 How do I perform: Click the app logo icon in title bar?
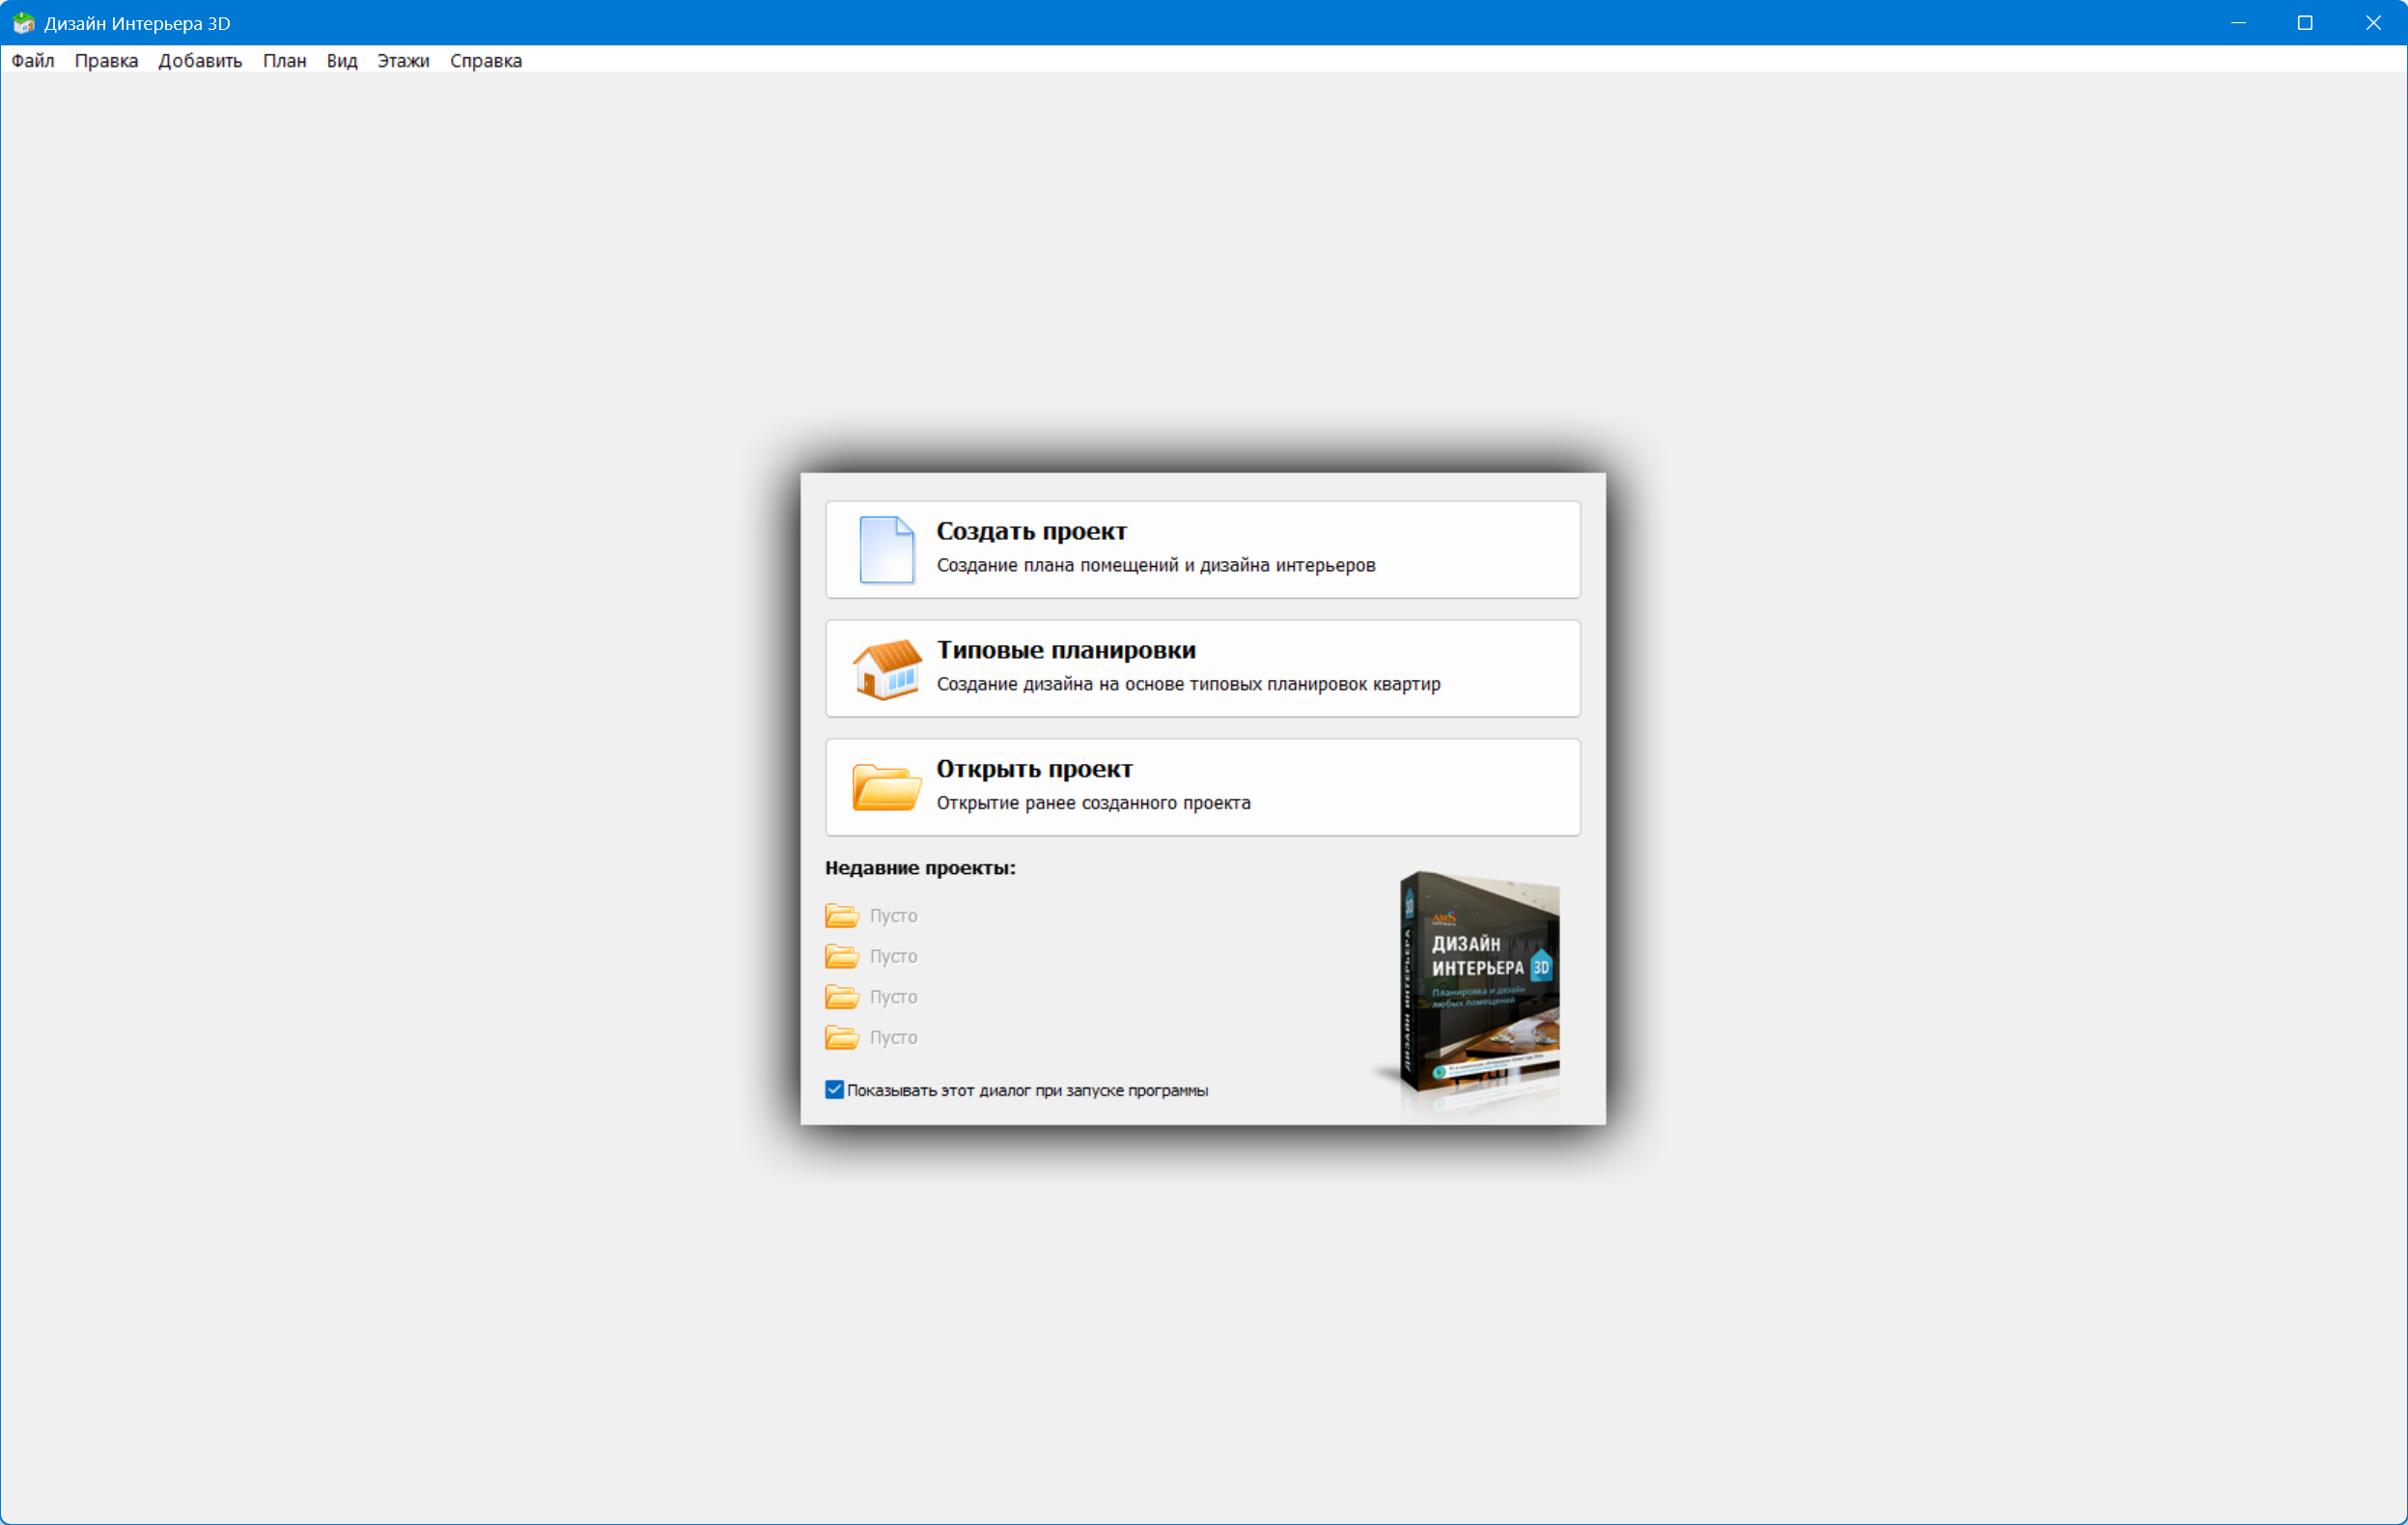pyautogui.click(x=23, y=23)
